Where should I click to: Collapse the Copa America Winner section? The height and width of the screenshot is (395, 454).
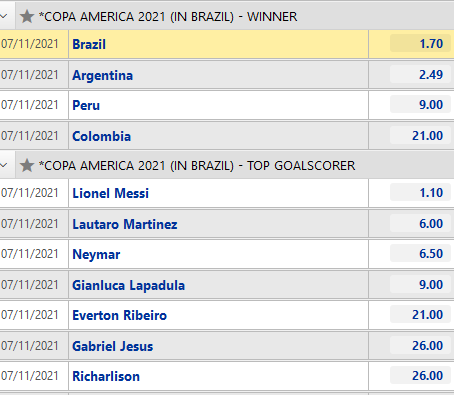point(4,16)
